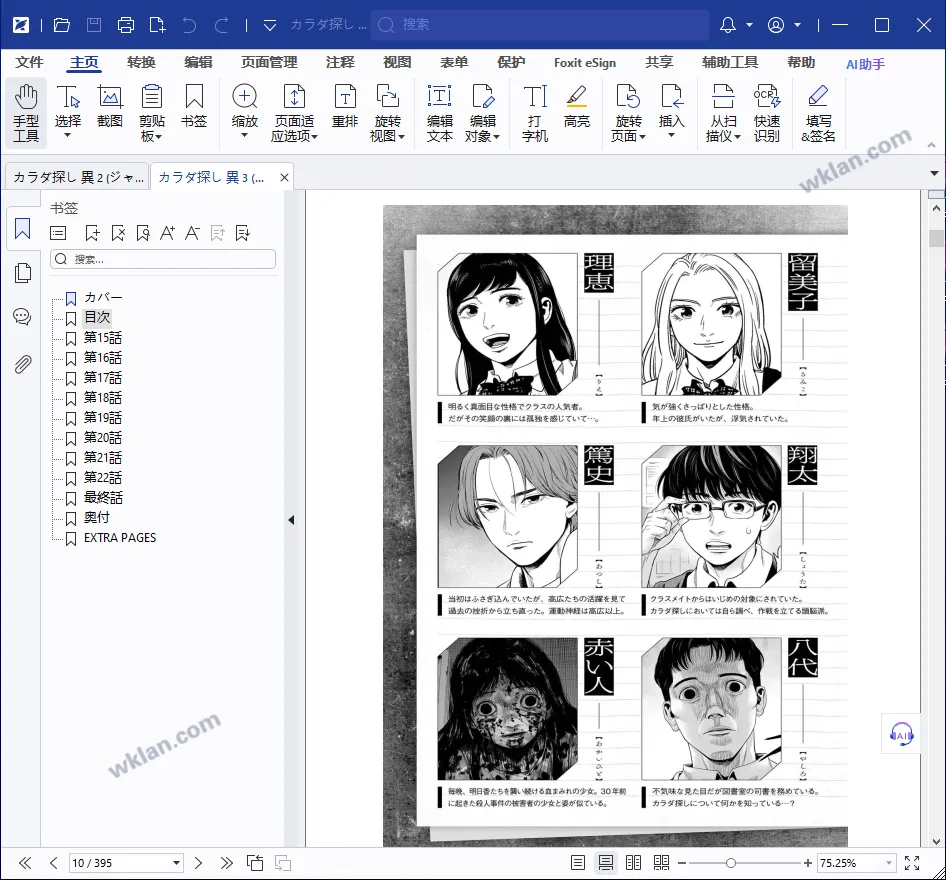Viewport: 946px width, 880px height.
Task: Close the カラダ探し 異 3 document tab
Action: coord(284,177)
